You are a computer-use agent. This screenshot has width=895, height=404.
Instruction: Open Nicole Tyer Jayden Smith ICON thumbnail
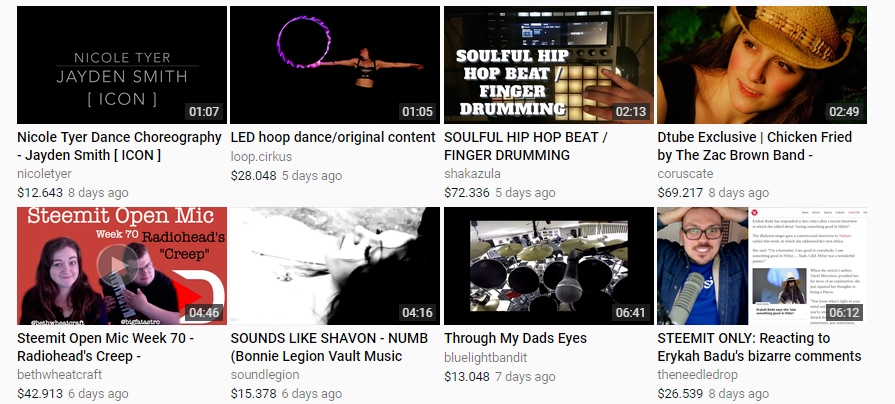pos(122,65)
